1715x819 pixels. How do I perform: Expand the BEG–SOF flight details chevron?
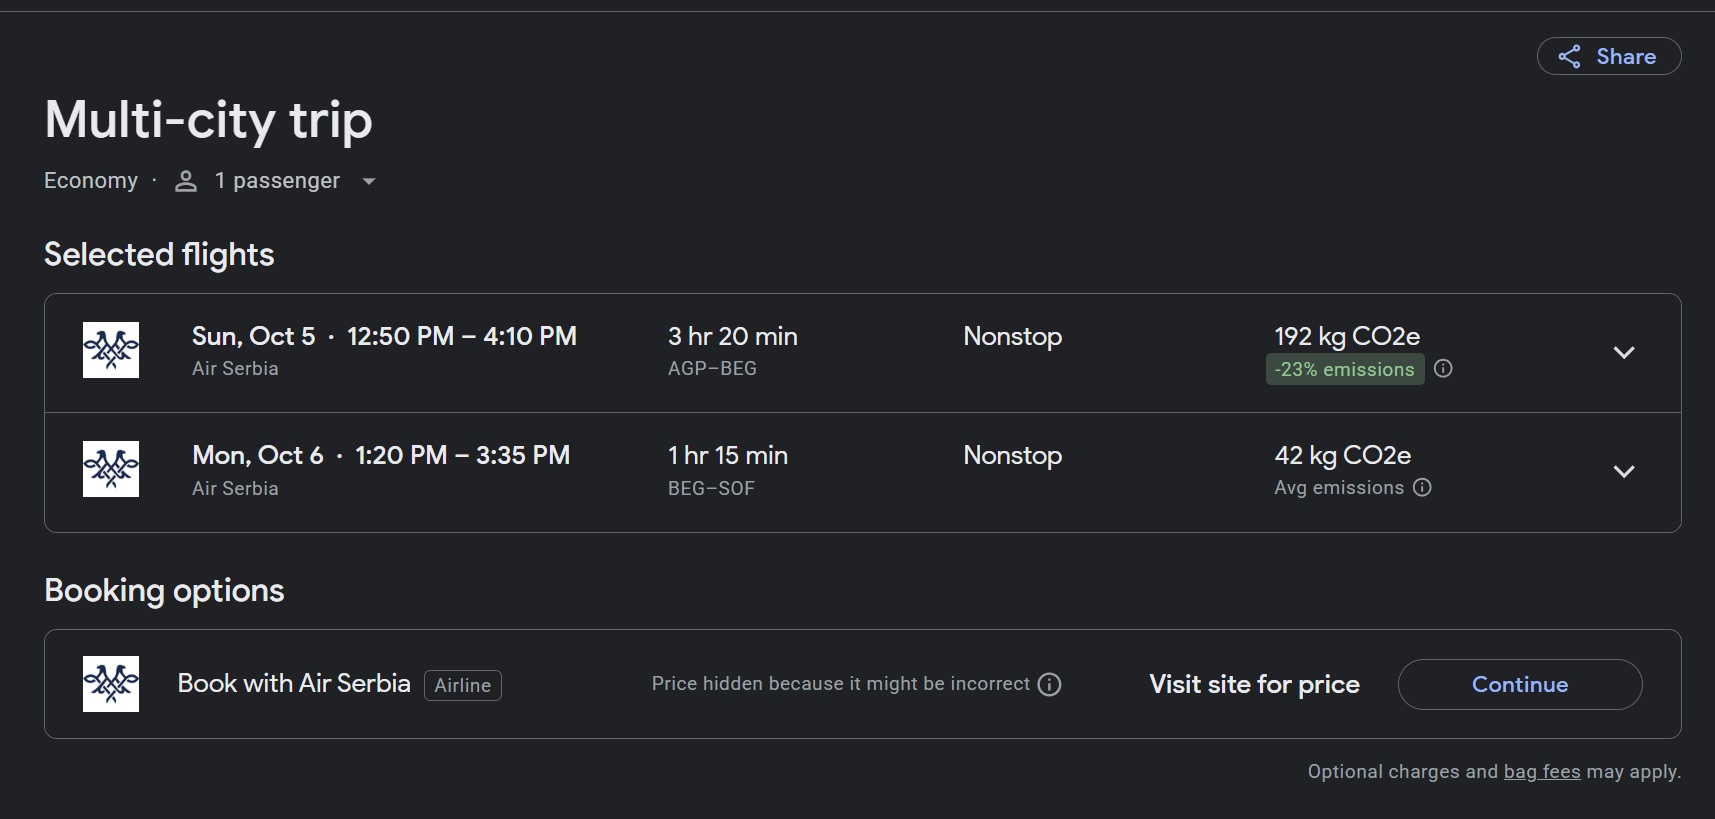pos(1624,471)
